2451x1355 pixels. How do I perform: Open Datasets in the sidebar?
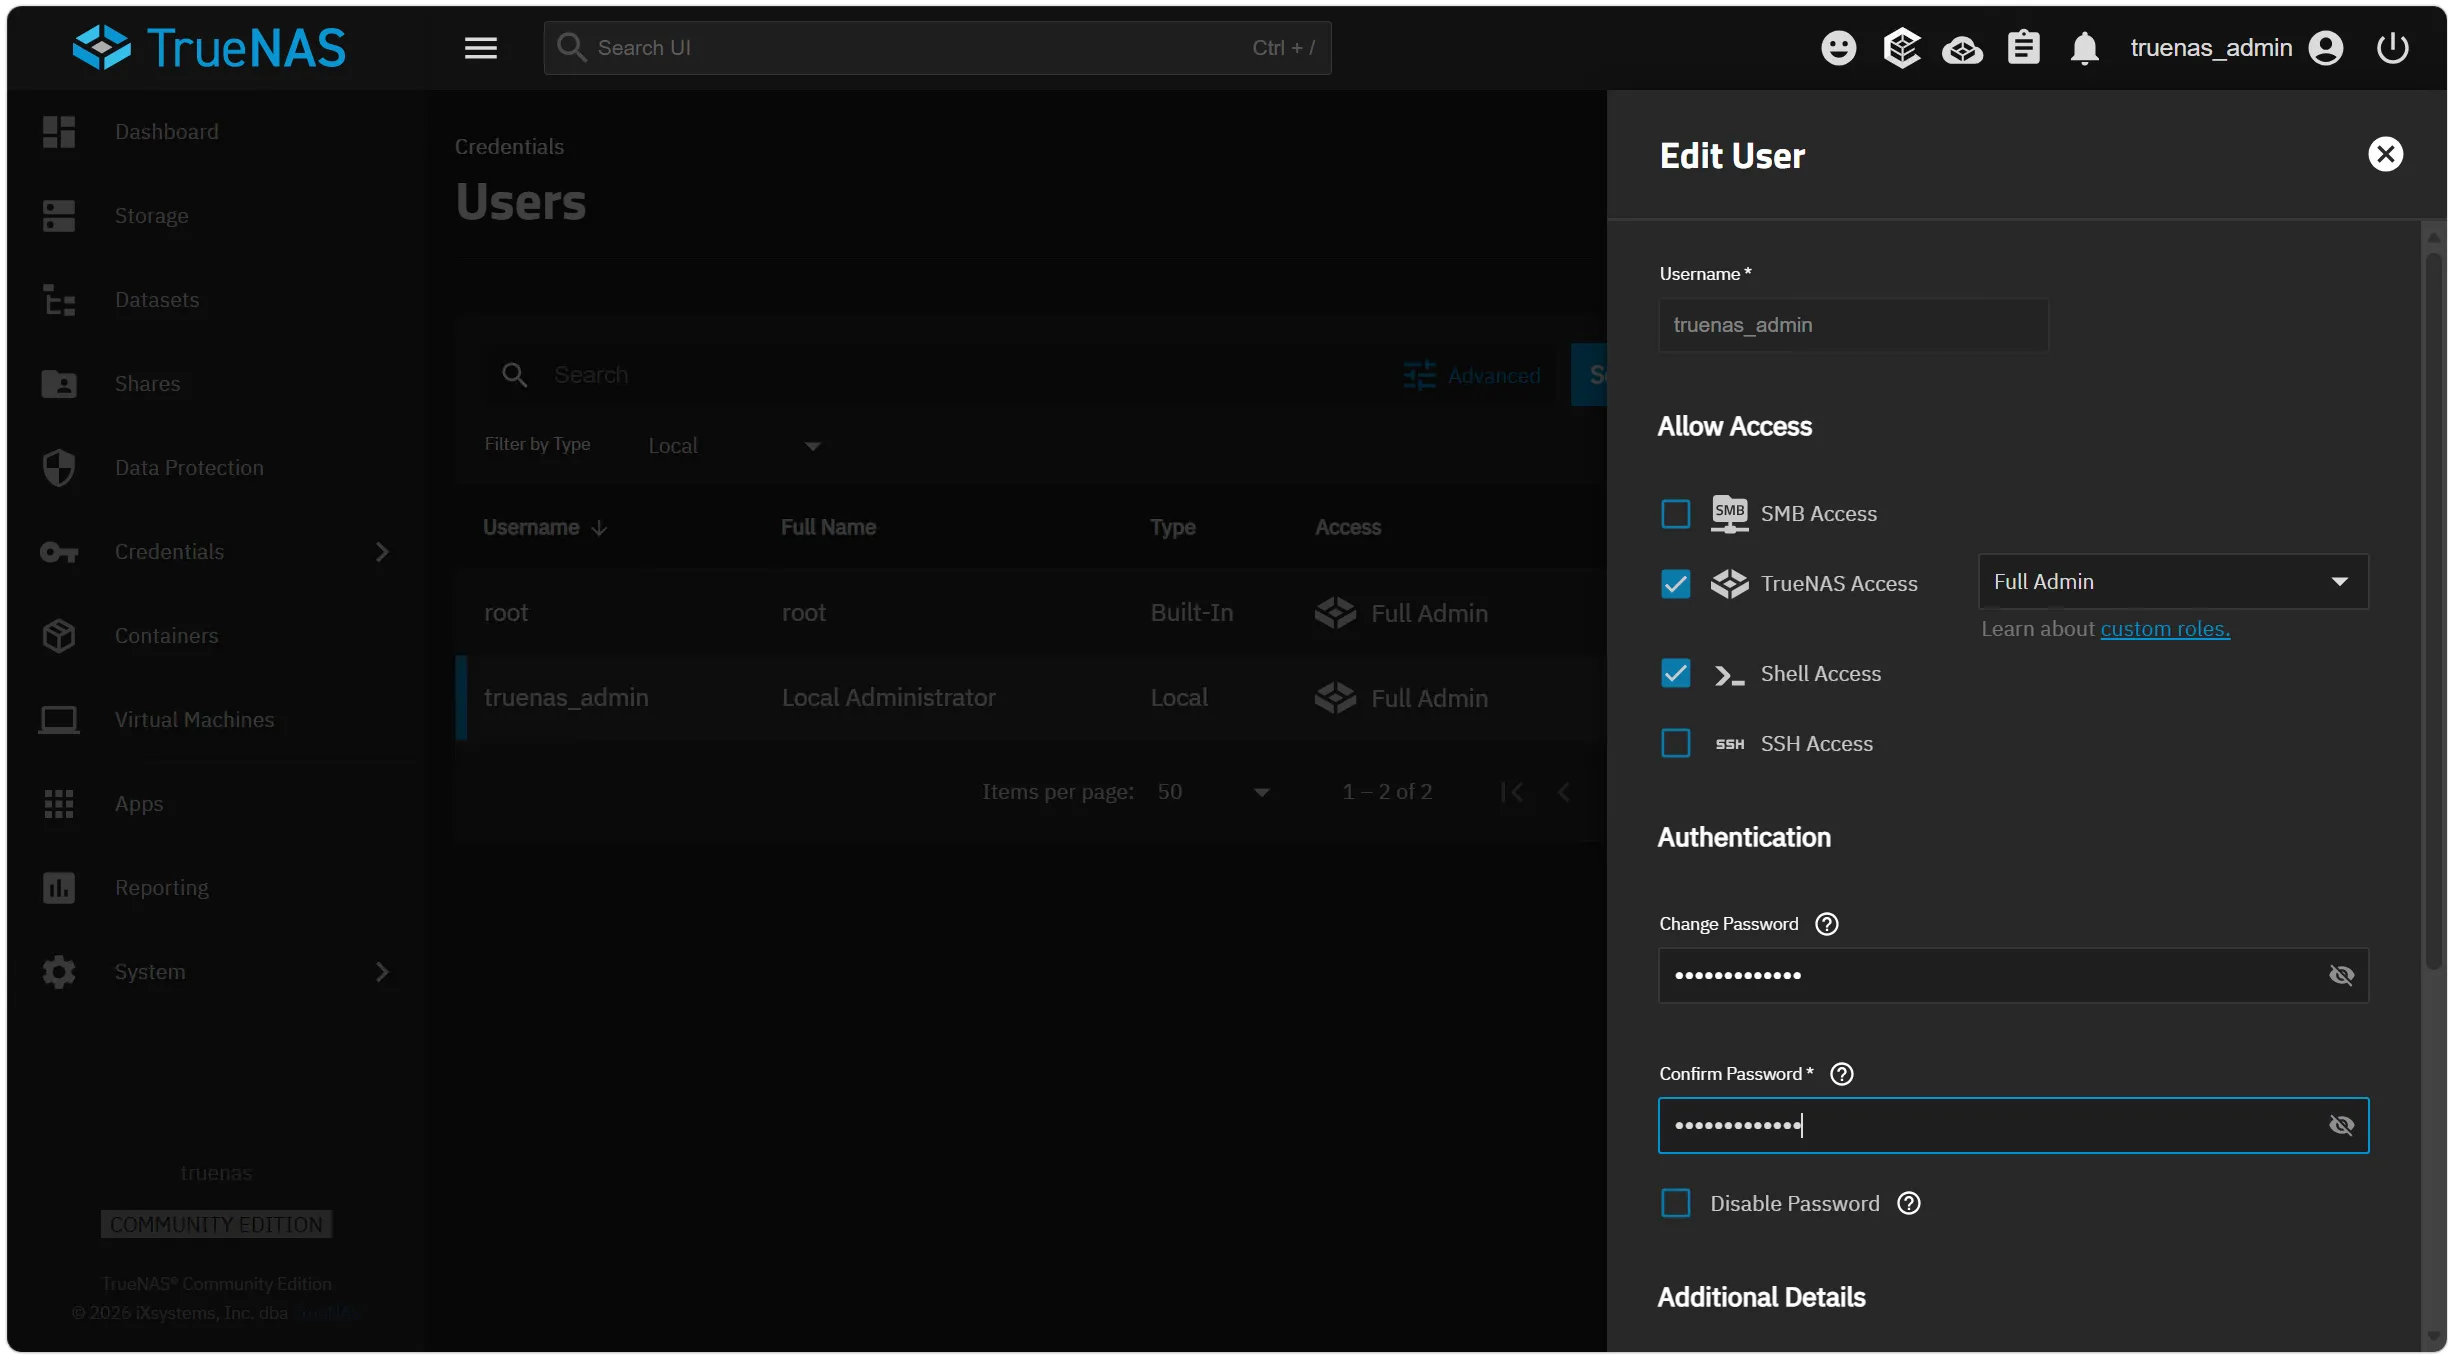pos(157,300)
